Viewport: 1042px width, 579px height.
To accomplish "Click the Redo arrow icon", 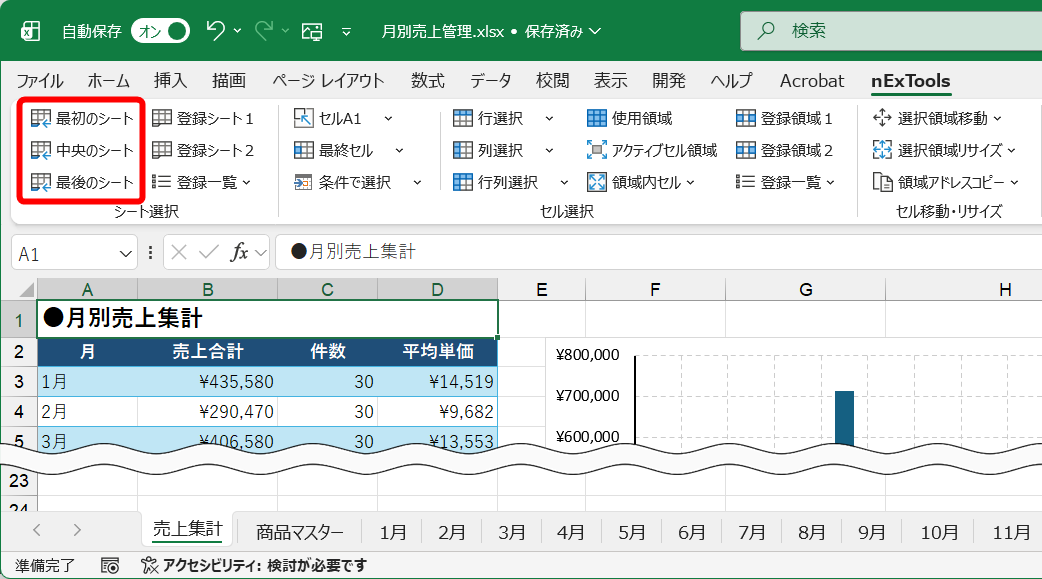I will [x=264, y=31].
